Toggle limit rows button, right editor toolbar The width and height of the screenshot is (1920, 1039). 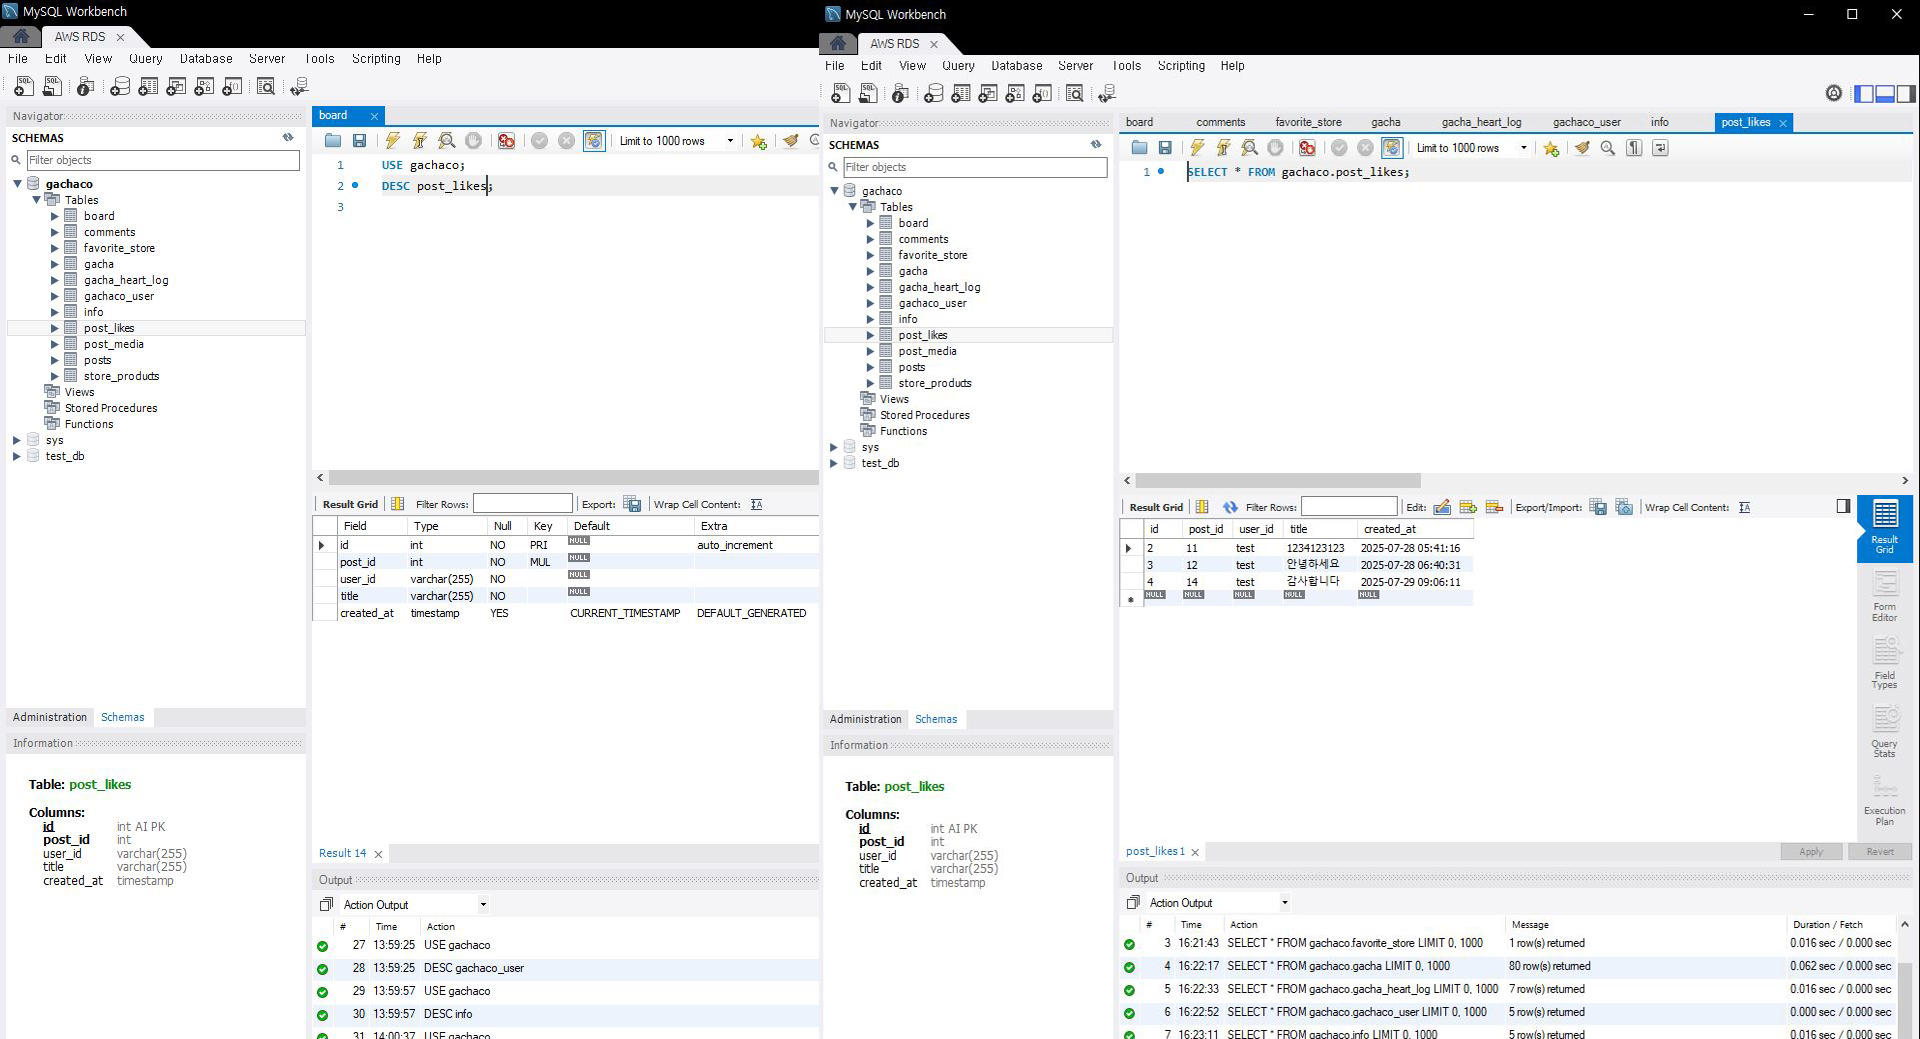1392,148
